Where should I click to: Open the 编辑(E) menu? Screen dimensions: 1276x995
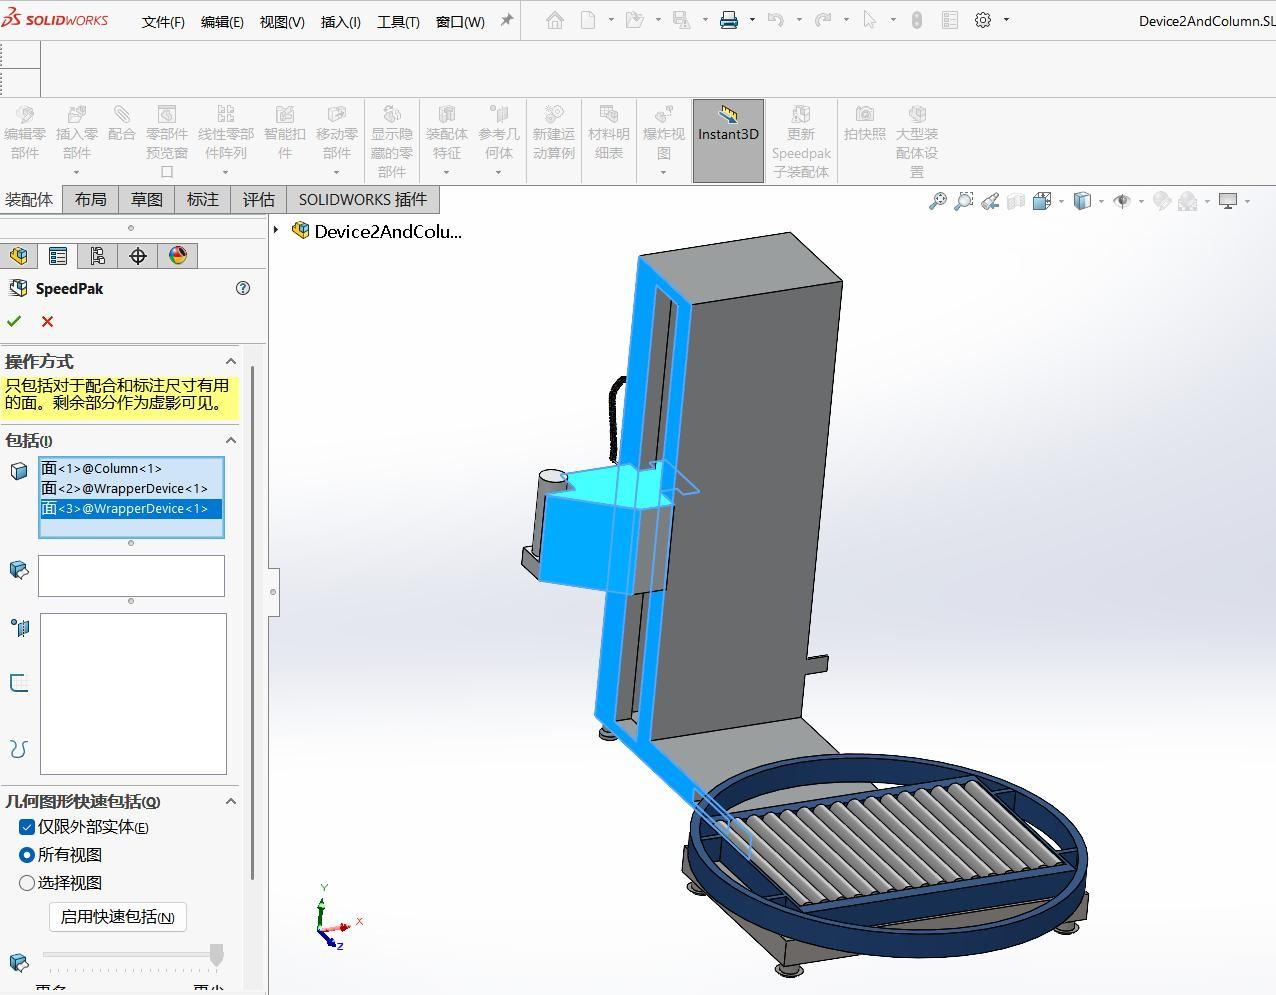(222, 21)
